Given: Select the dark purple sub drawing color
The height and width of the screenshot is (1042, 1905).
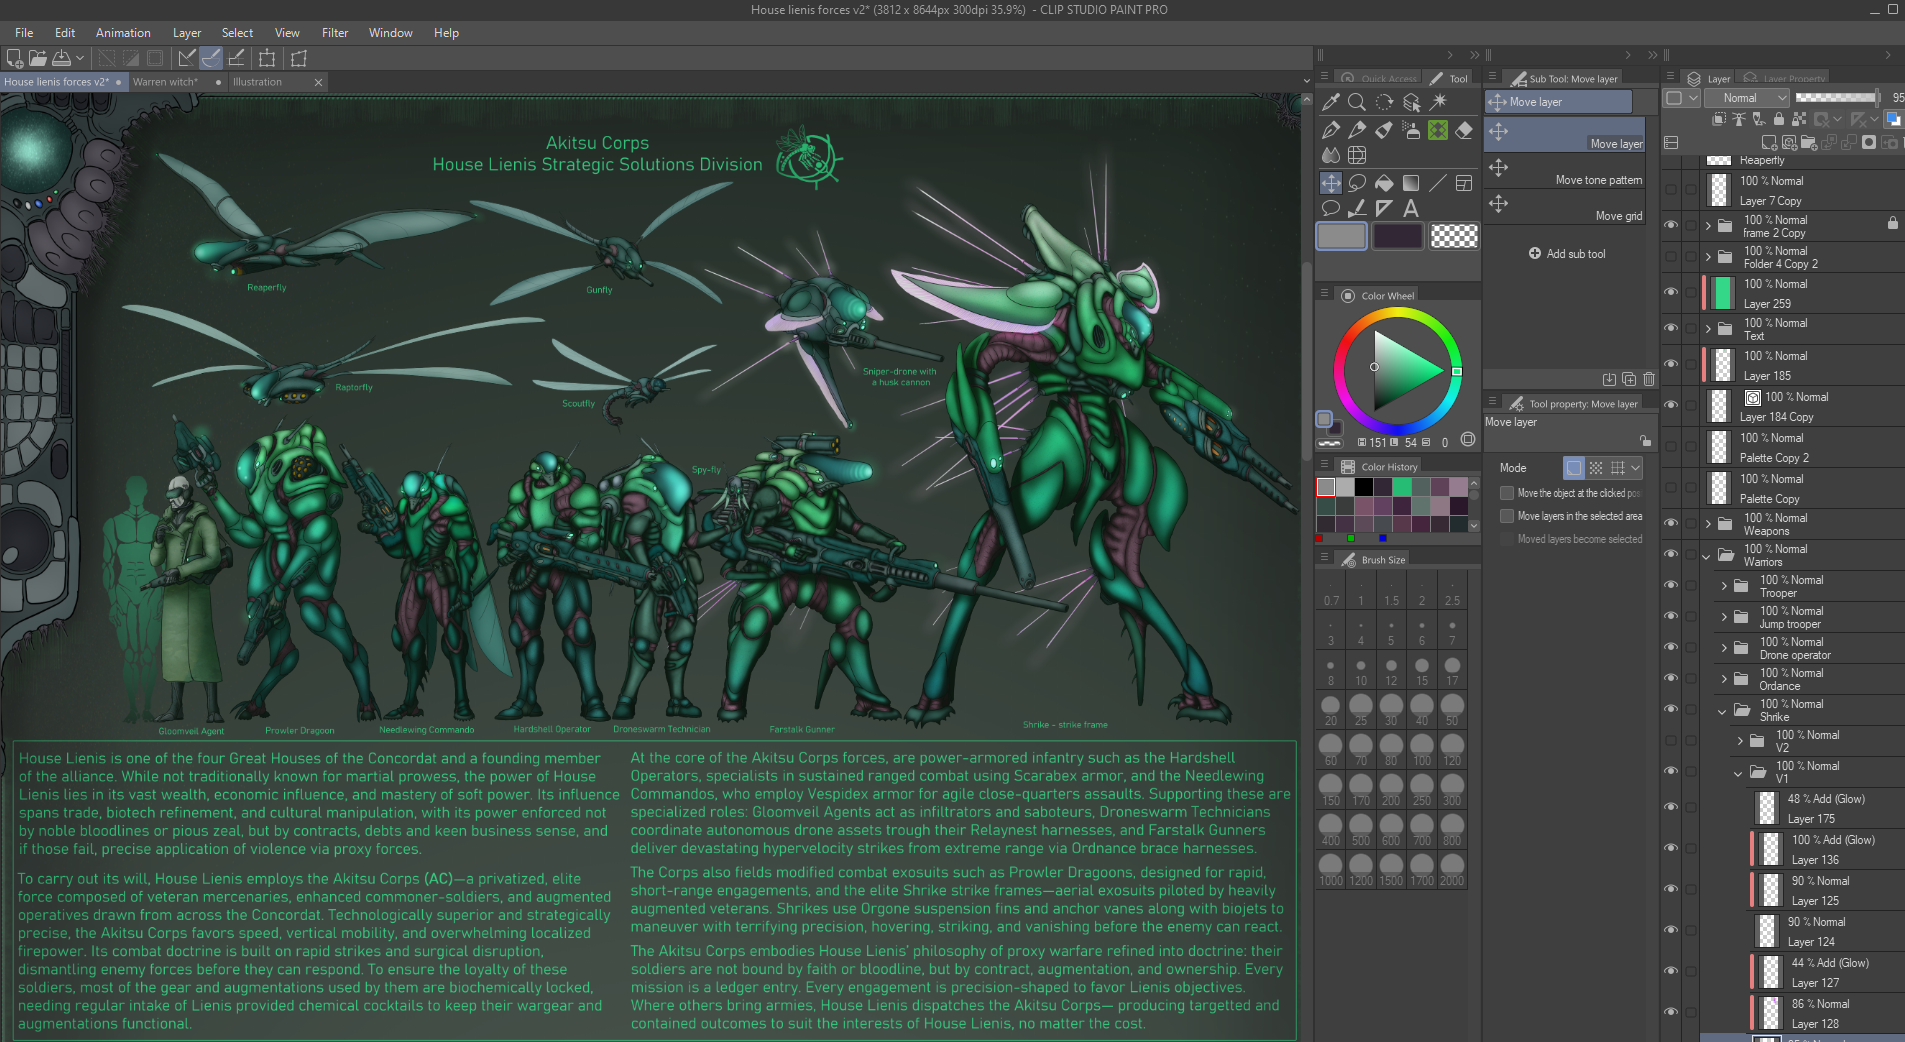Looking at the screenshot, I should (x=1397, y=236).
